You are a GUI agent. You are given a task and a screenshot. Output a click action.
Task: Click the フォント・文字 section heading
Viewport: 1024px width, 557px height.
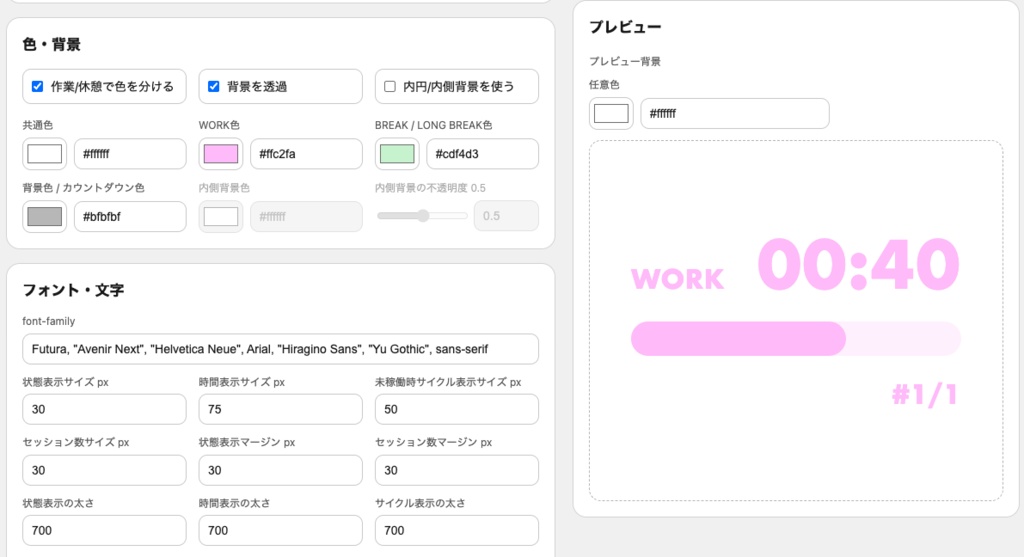[x=73, y=290]
